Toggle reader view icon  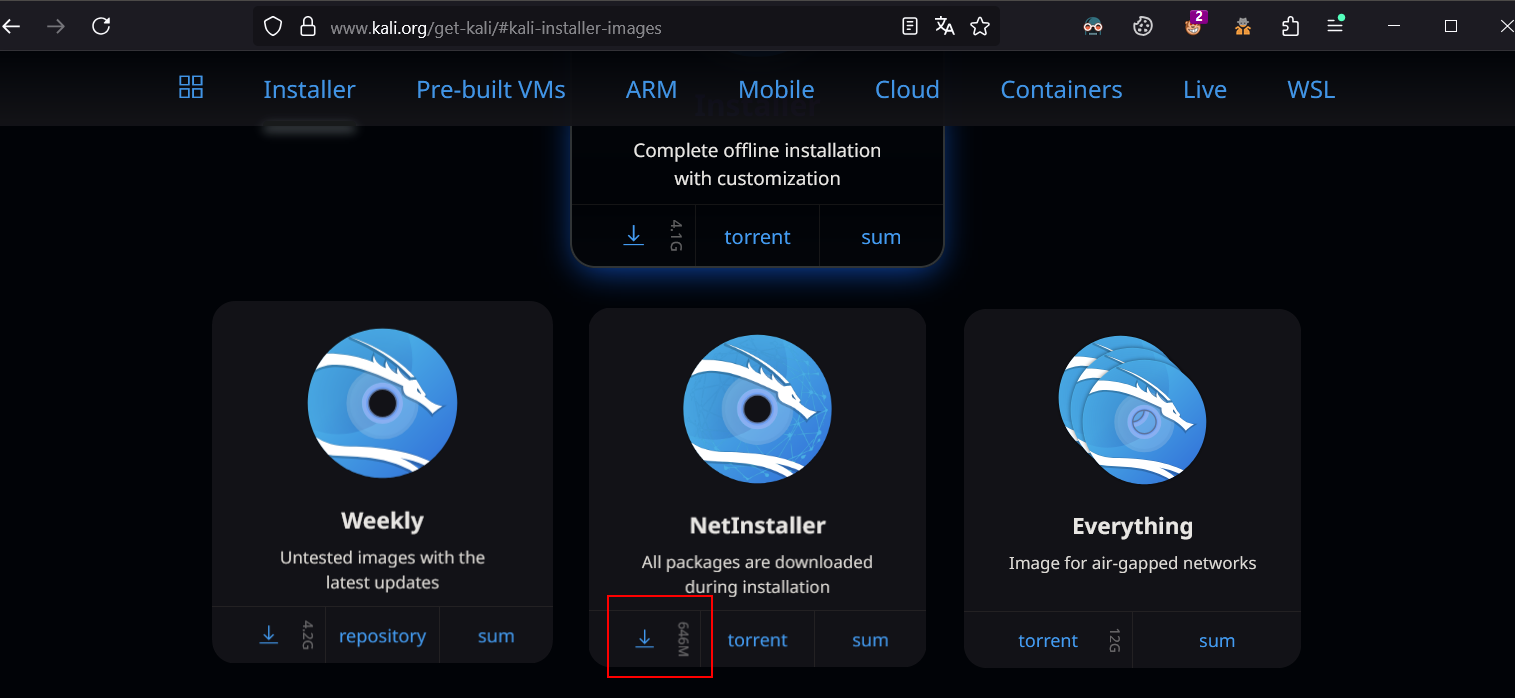[909, 27]
